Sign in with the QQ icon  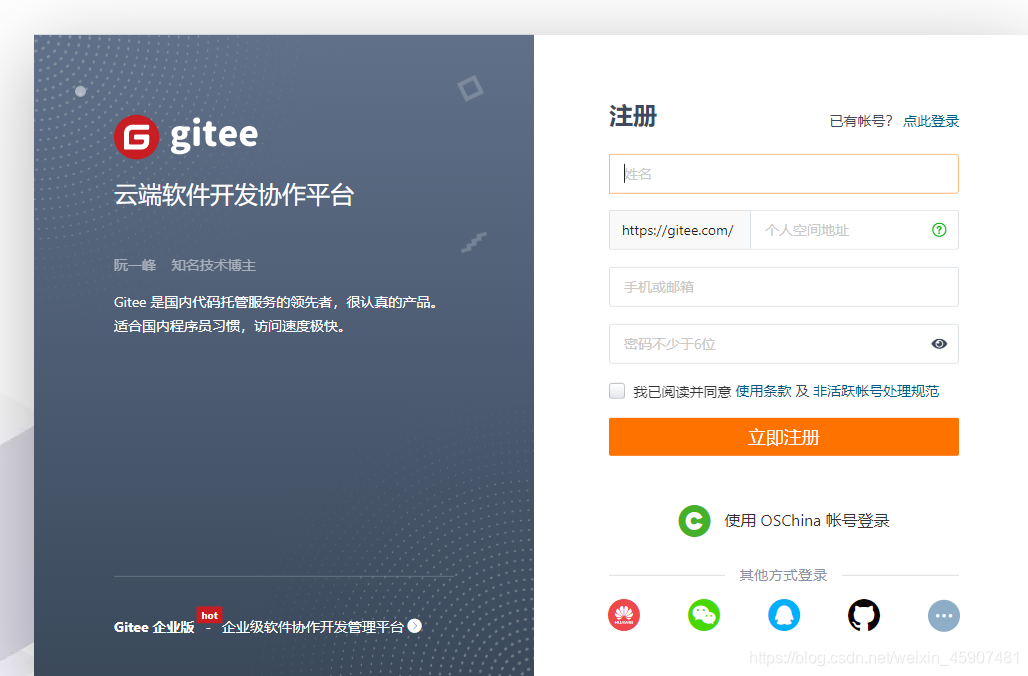pyautogui.click(x=784, y=615)
